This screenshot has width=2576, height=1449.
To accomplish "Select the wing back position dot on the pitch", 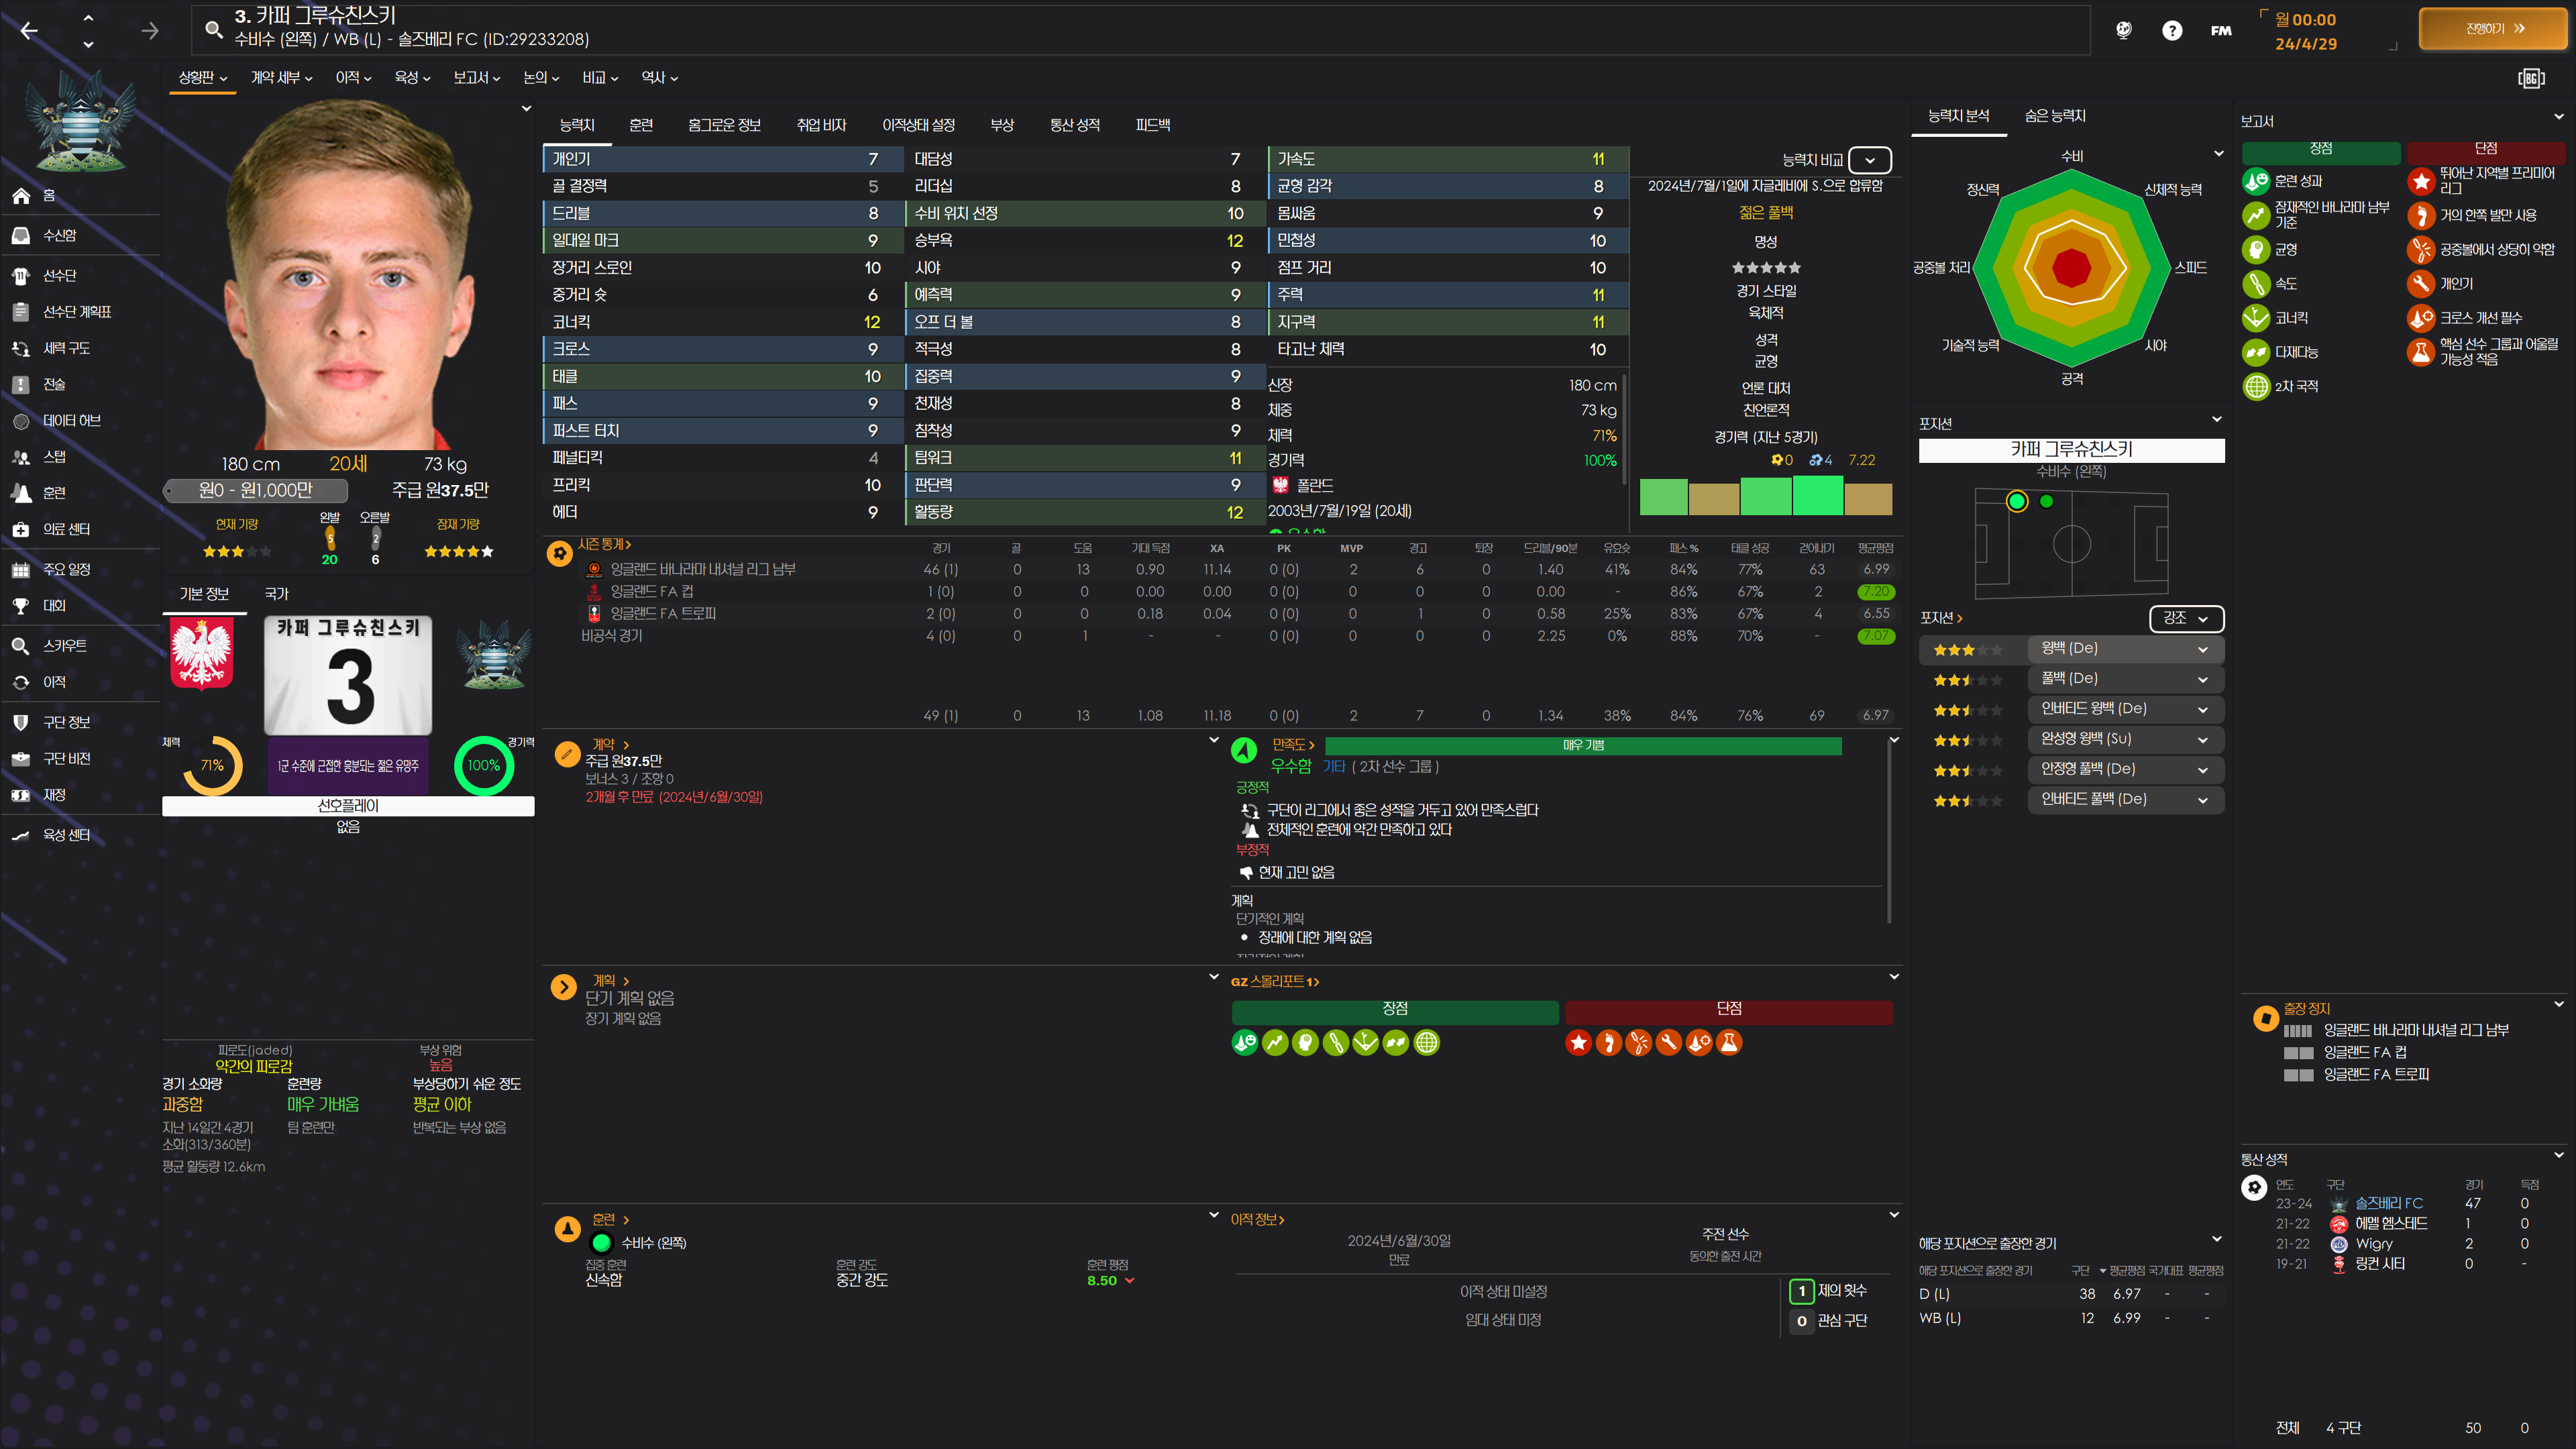I will 2046,502.
